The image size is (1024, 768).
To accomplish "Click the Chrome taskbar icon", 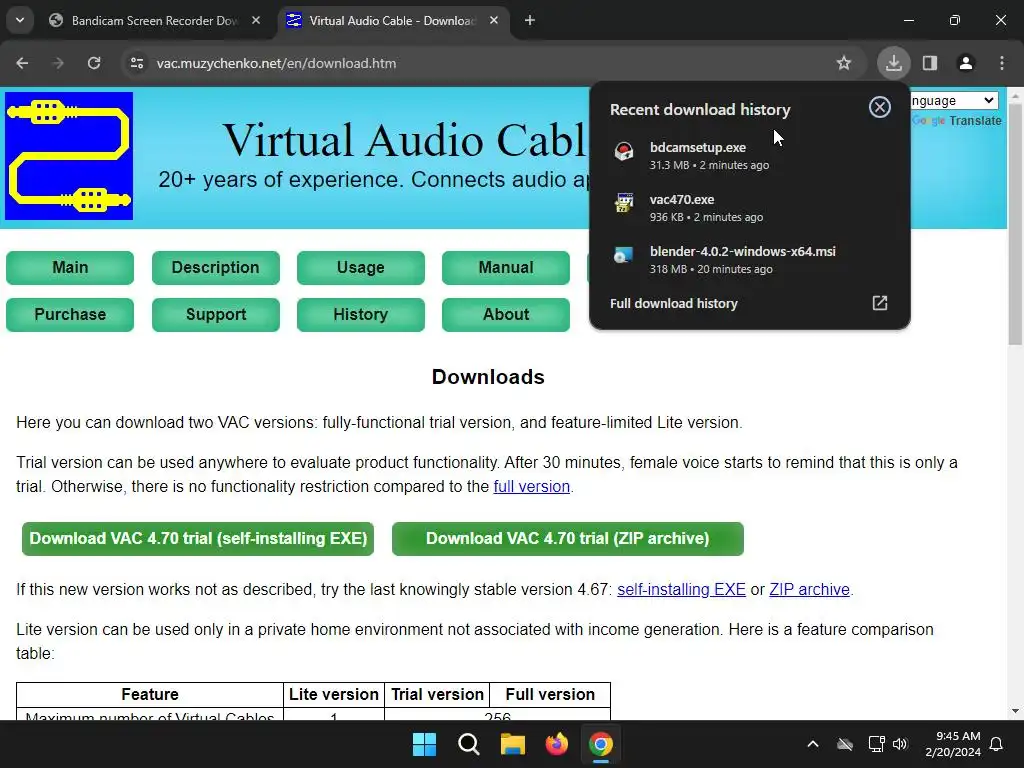I will coord(601,744).
